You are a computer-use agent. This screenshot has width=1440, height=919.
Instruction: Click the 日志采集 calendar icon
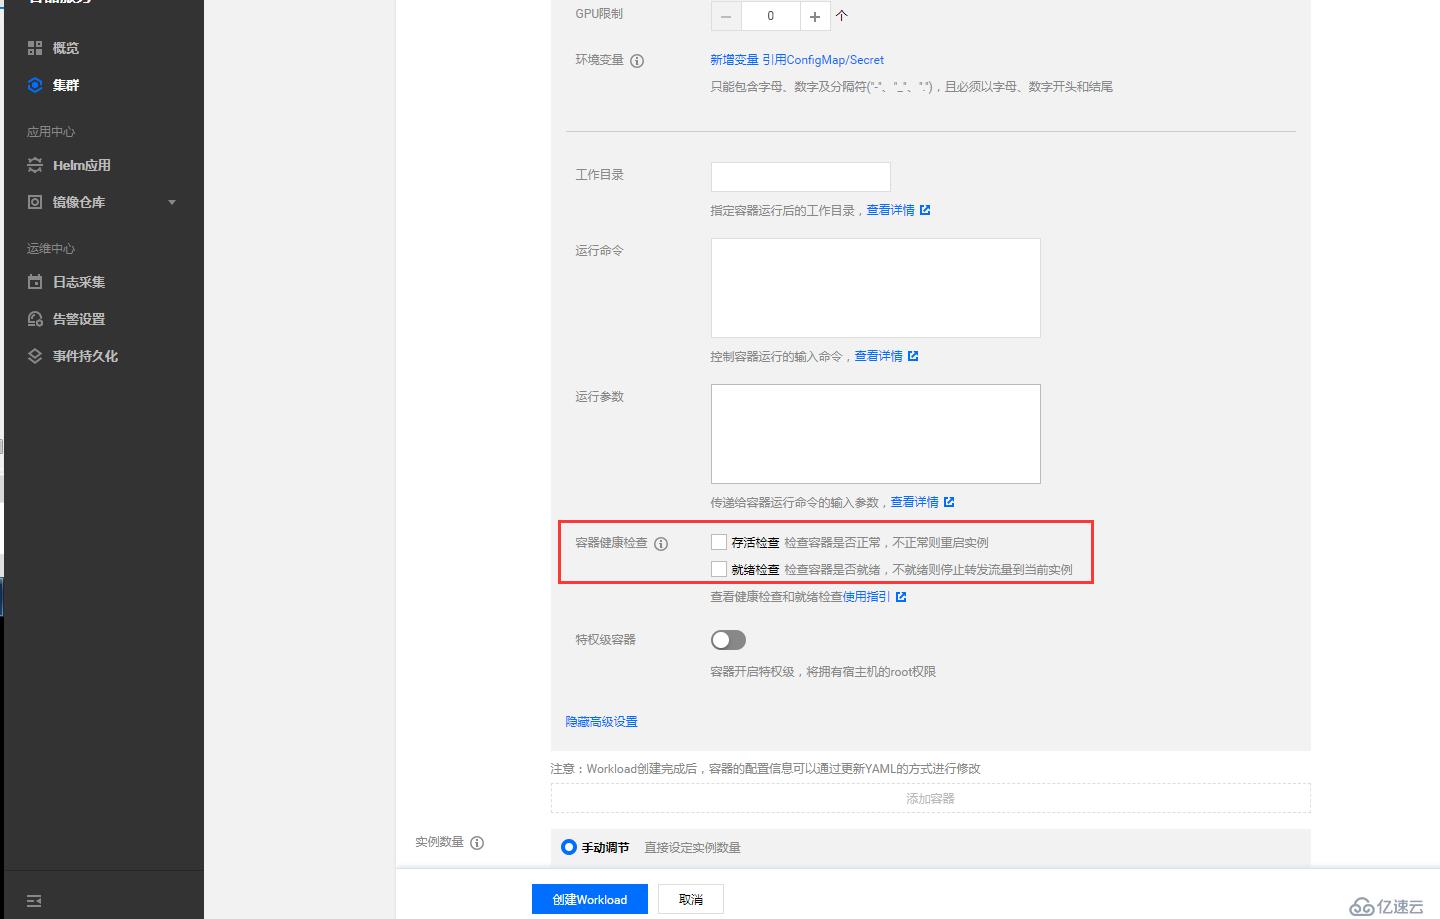point(35,282)
